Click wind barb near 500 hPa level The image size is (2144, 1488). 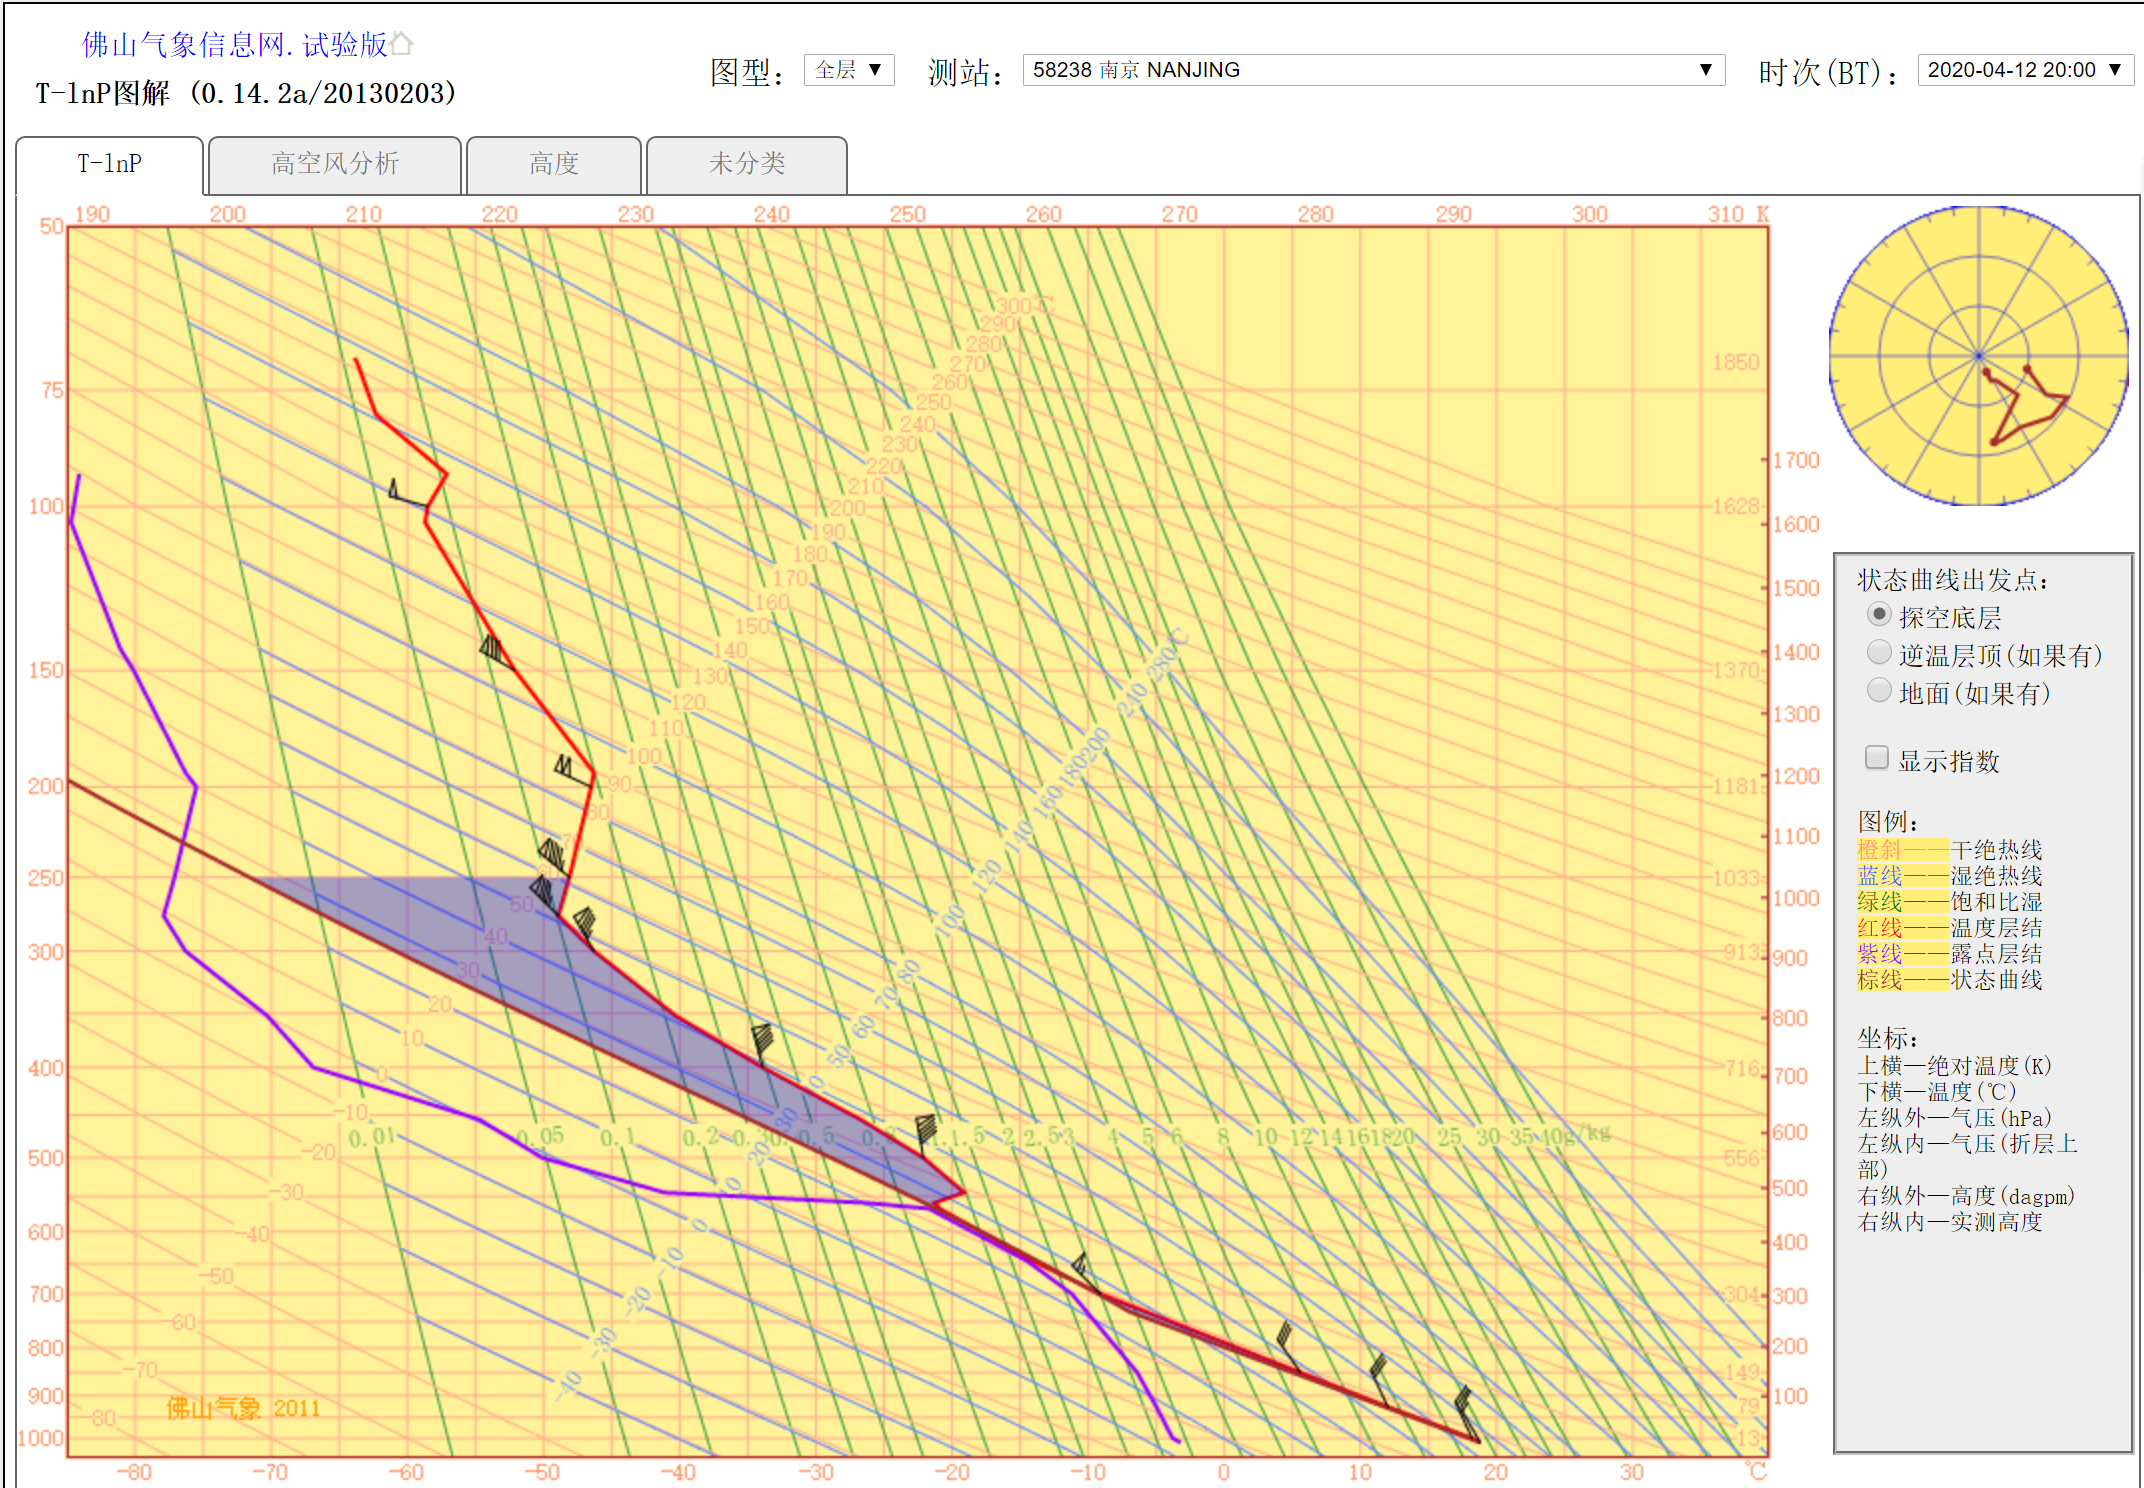point(926,1130)
